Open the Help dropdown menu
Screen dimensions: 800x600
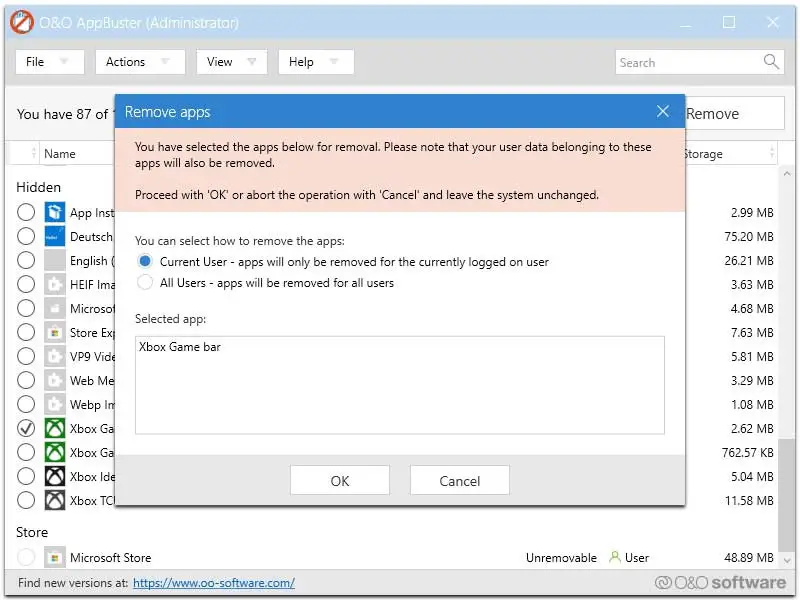coord(316,62)
